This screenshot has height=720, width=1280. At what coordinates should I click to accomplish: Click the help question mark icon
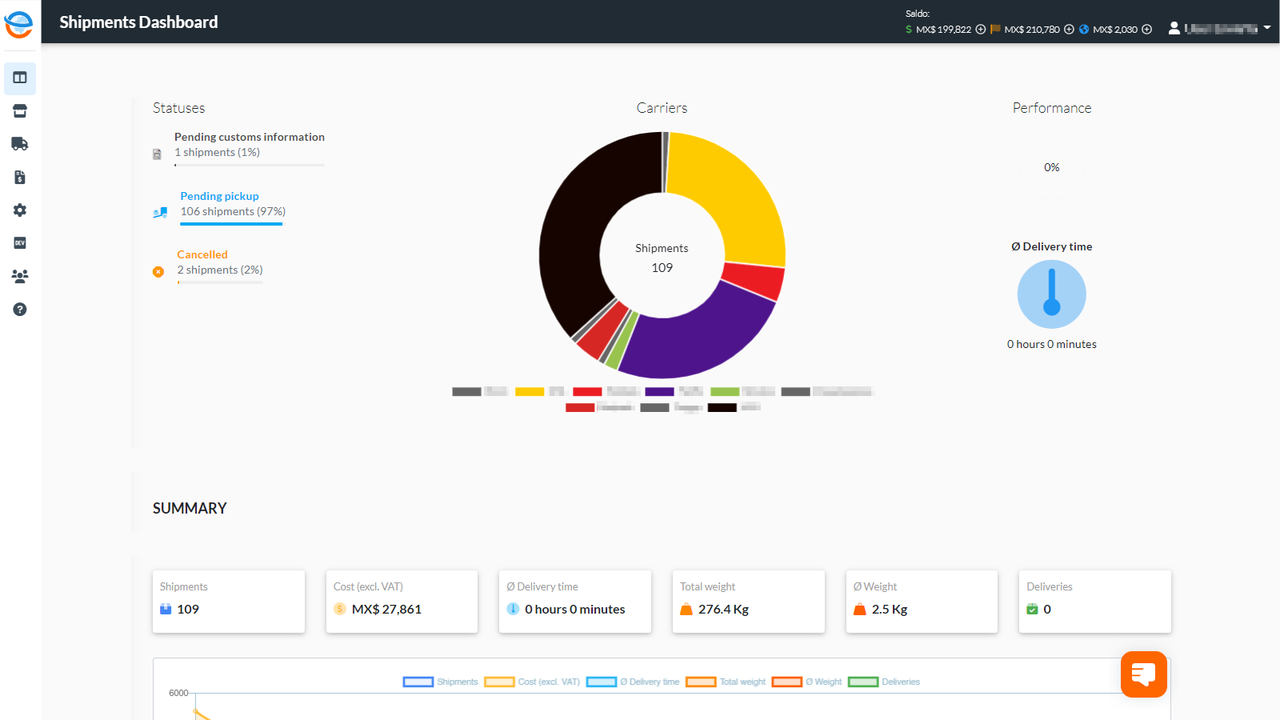[x=19, y=308]
